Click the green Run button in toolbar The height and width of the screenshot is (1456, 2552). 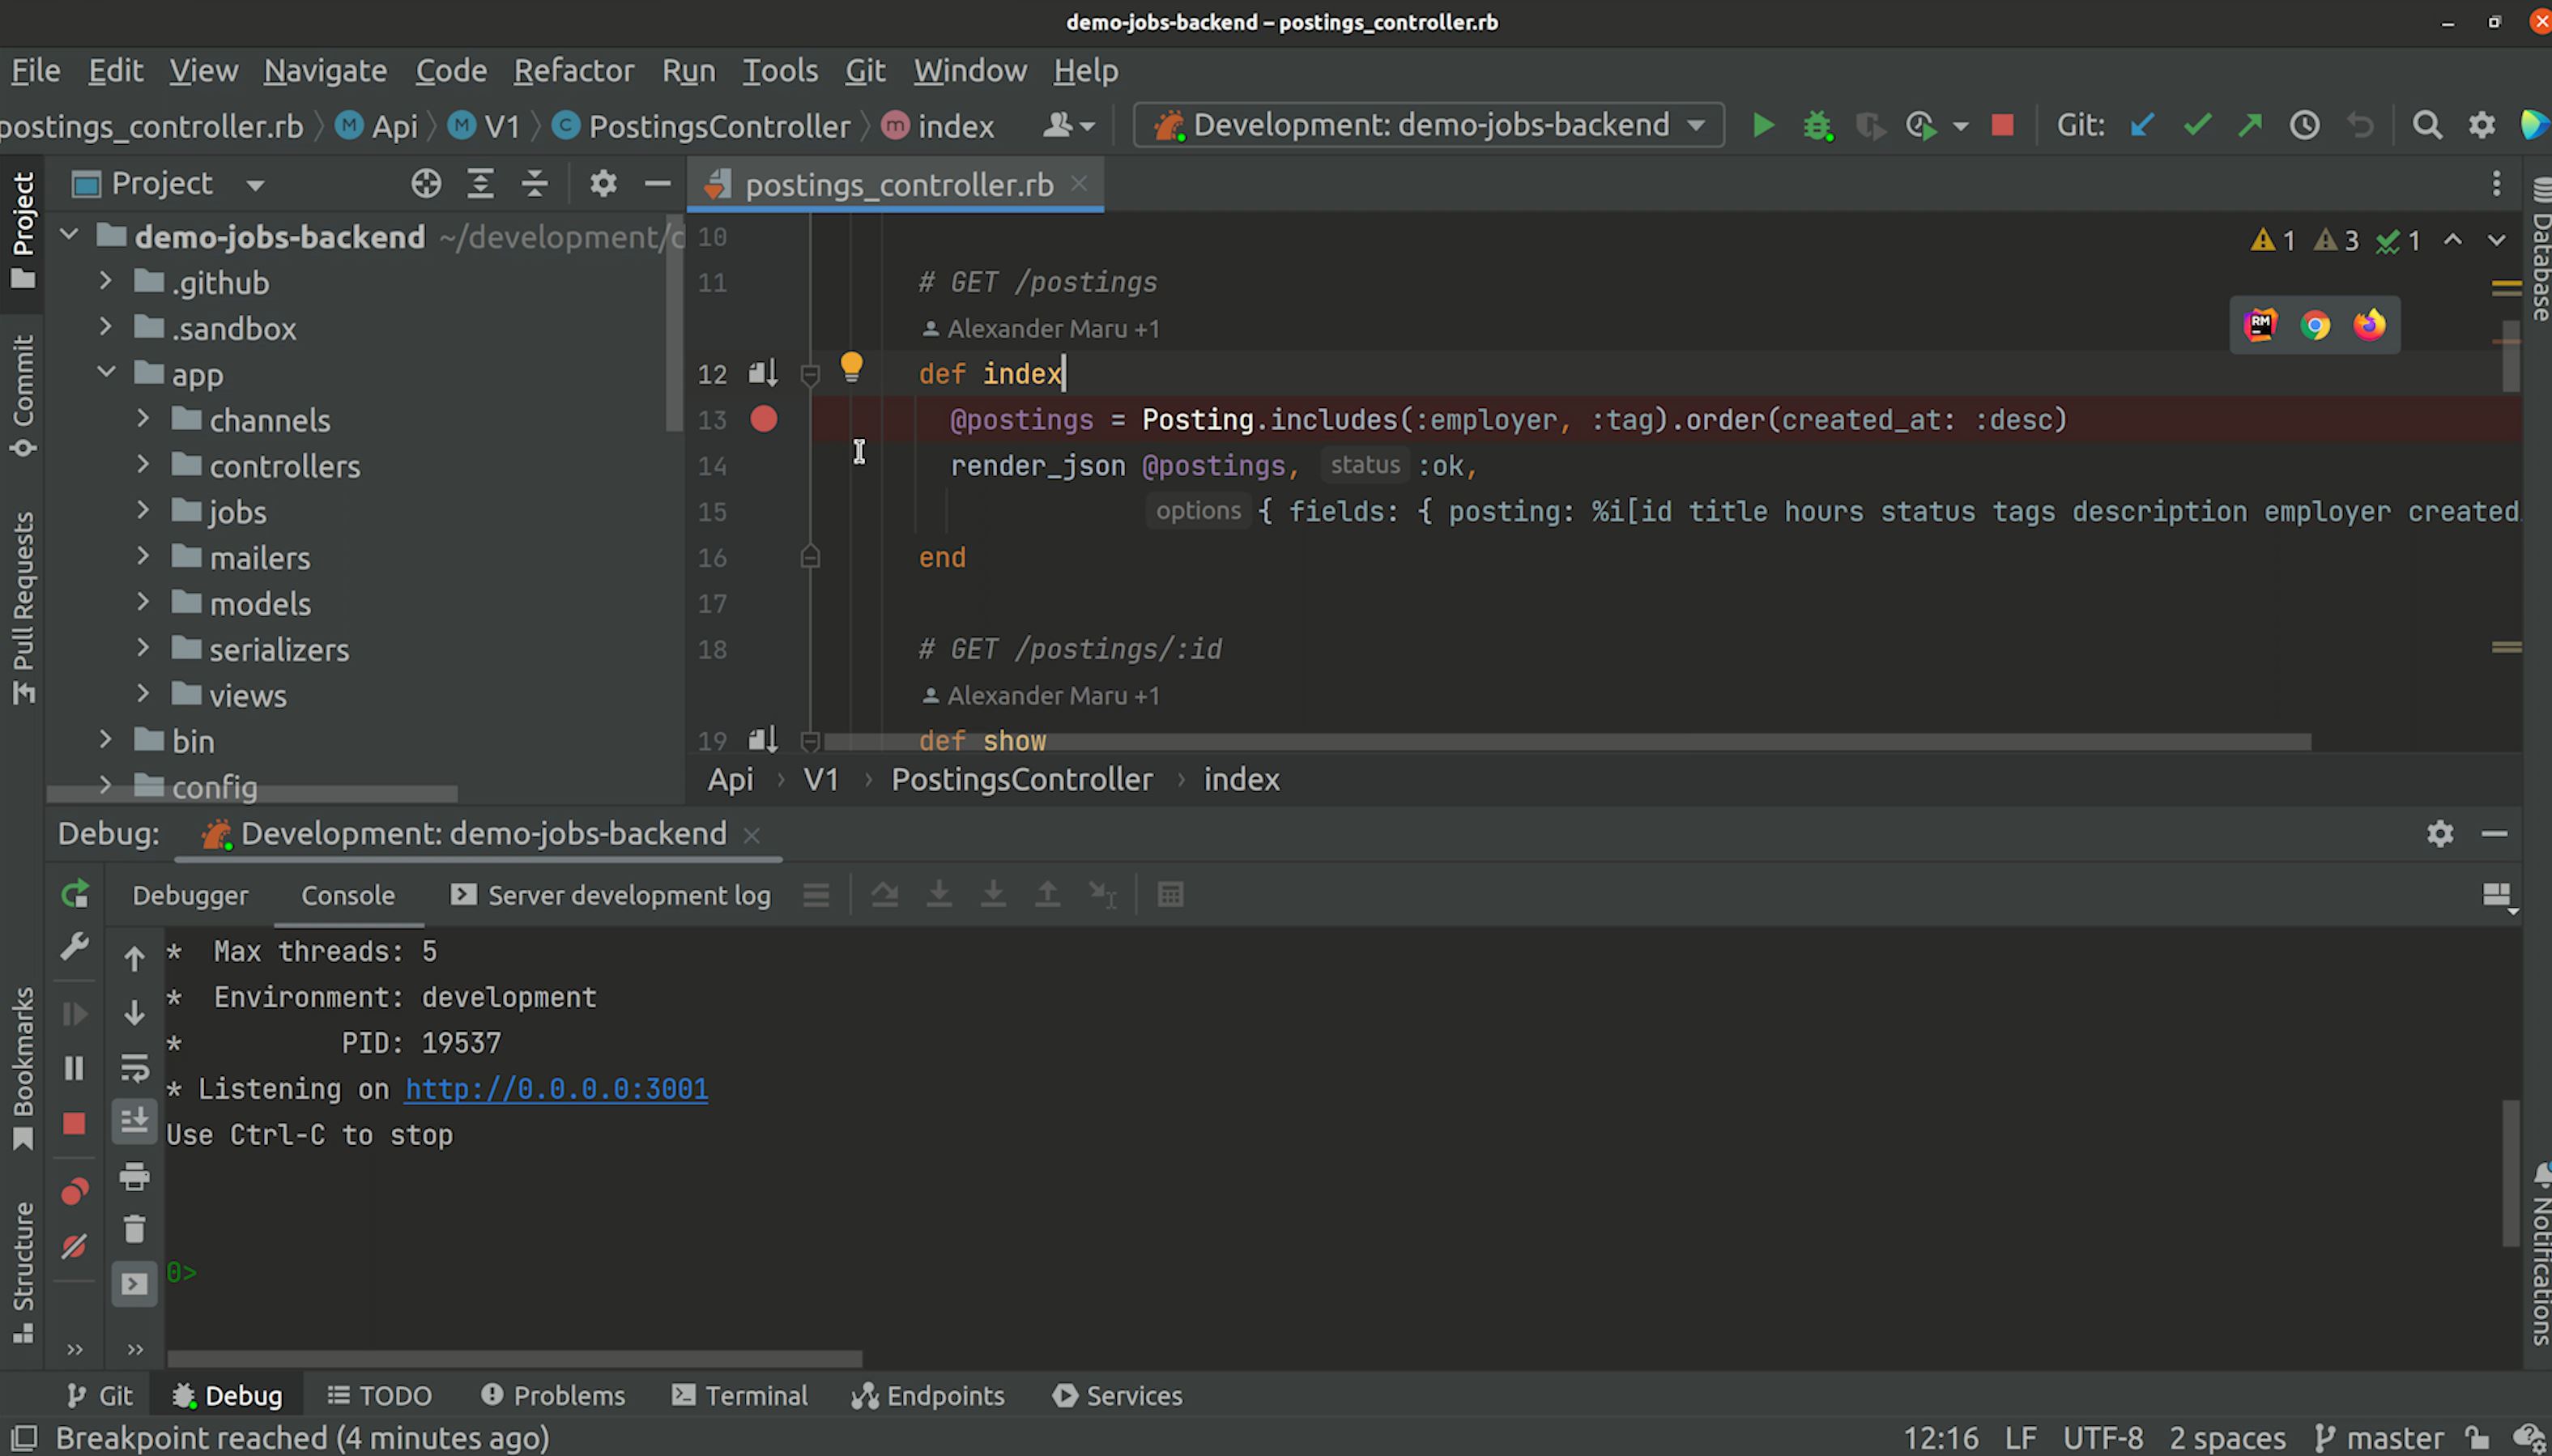[x=1763, y=126]
